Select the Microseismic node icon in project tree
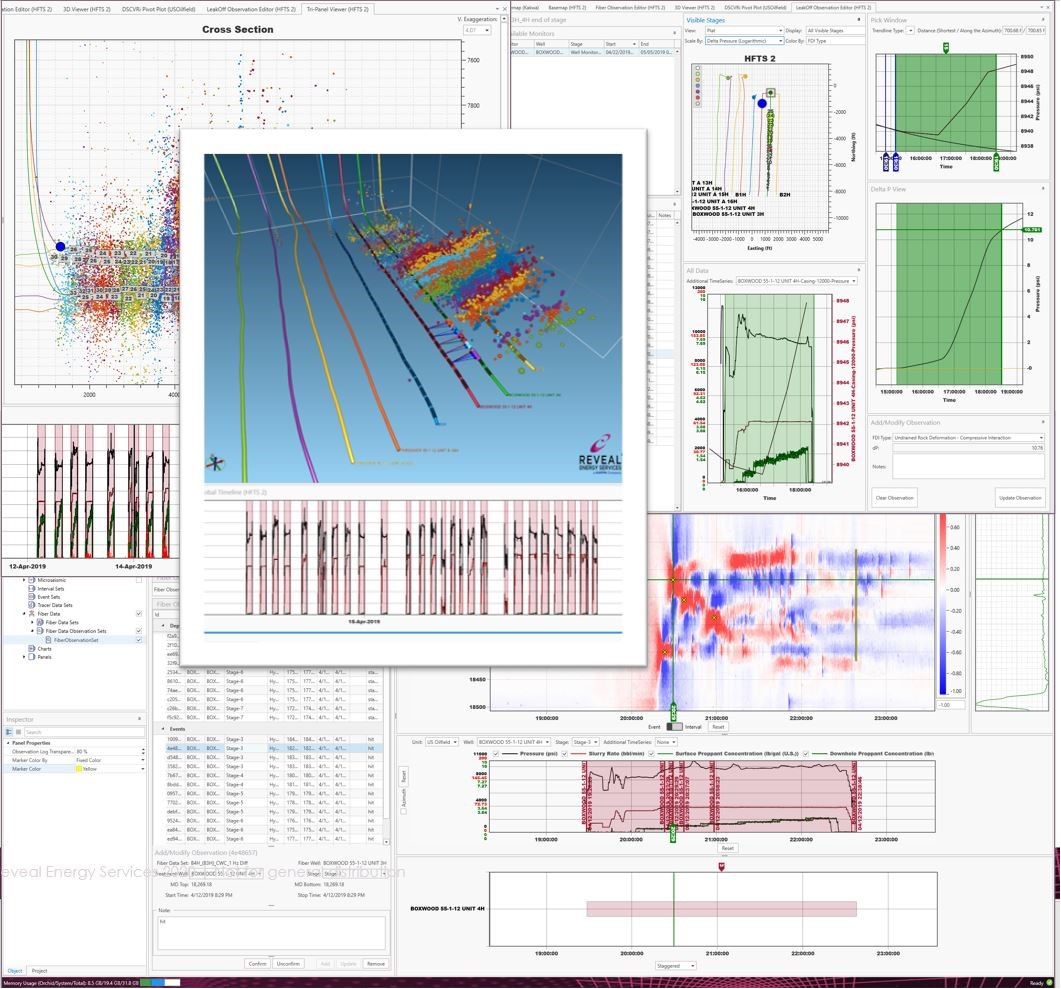Viewport: 1061px width, 989px height. [x=32, y=580]
